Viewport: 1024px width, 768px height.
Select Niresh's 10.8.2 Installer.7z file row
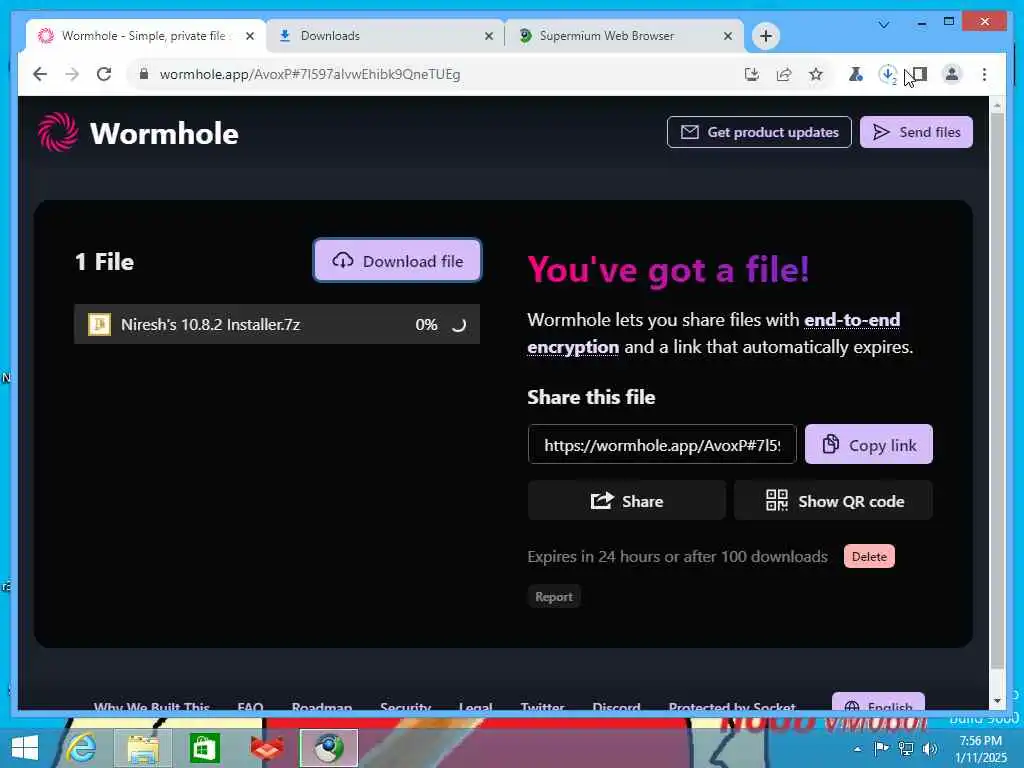pyautogui.click(x=277, y=324)
